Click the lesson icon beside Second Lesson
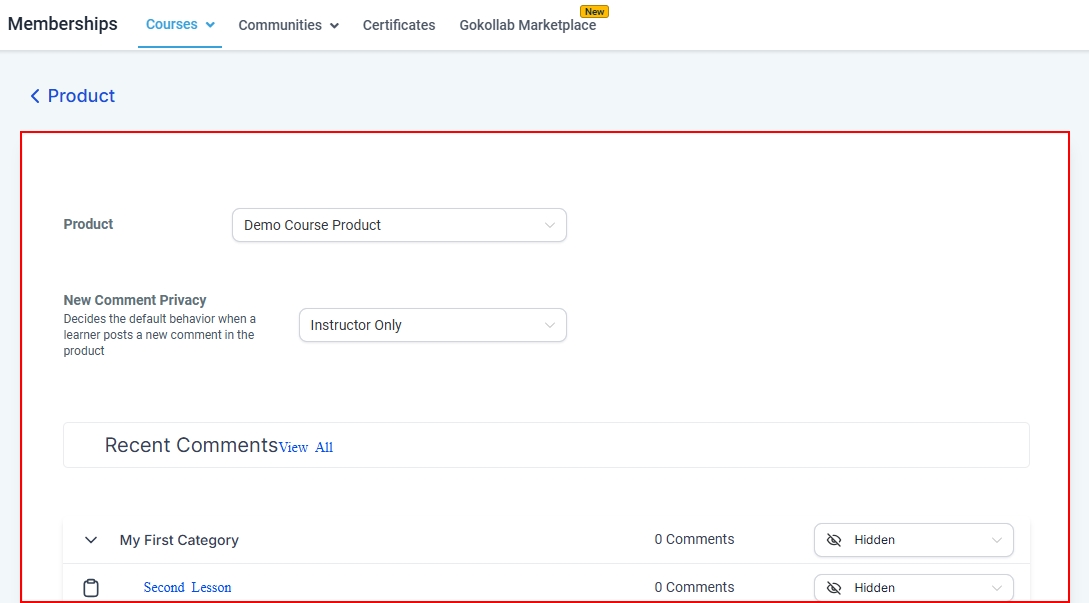The width and height of the screenshot is (1089, 603). (x=91, y=588)
